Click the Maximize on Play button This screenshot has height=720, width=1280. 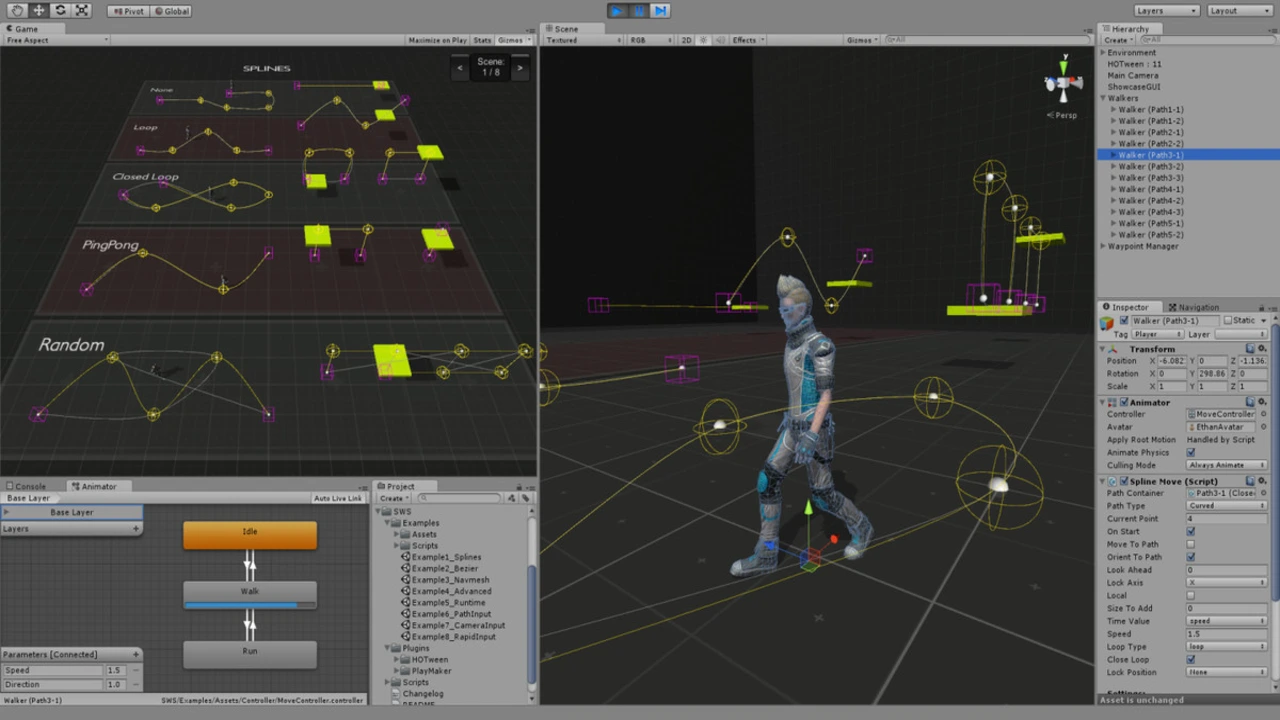click(x=438, y=40)
